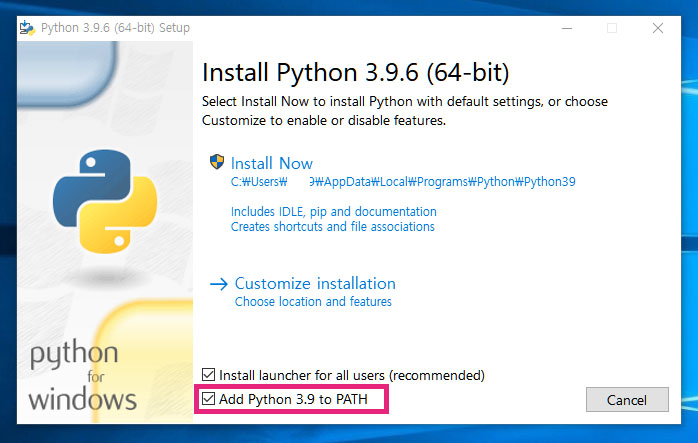Click 'Includes IDLE, pip and documentation' text

pos(333,211)
